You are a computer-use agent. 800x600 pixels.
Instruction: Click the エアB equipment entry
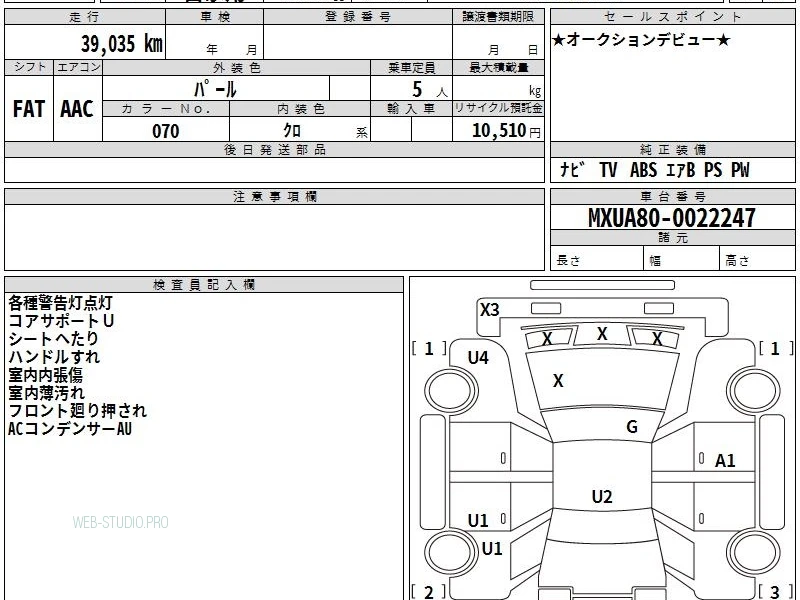[x=681, y=169]
